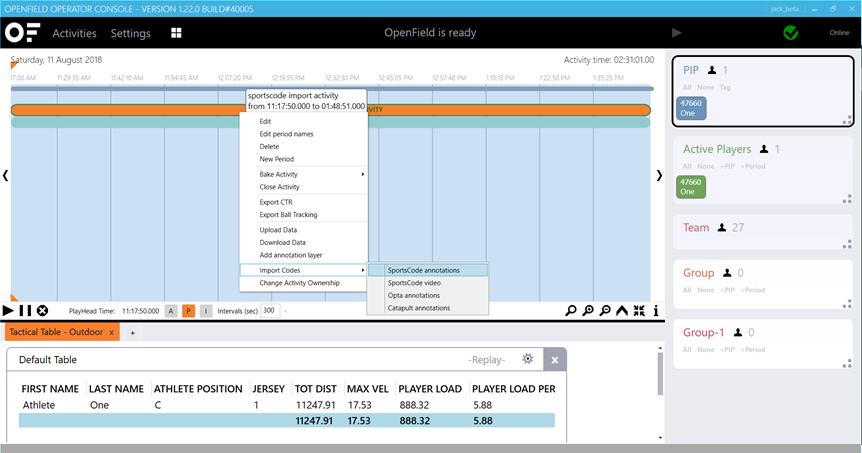Viewport: 862px width, 453px height.
Task: Click the green checkmark status icon
Action: (791, 33)
